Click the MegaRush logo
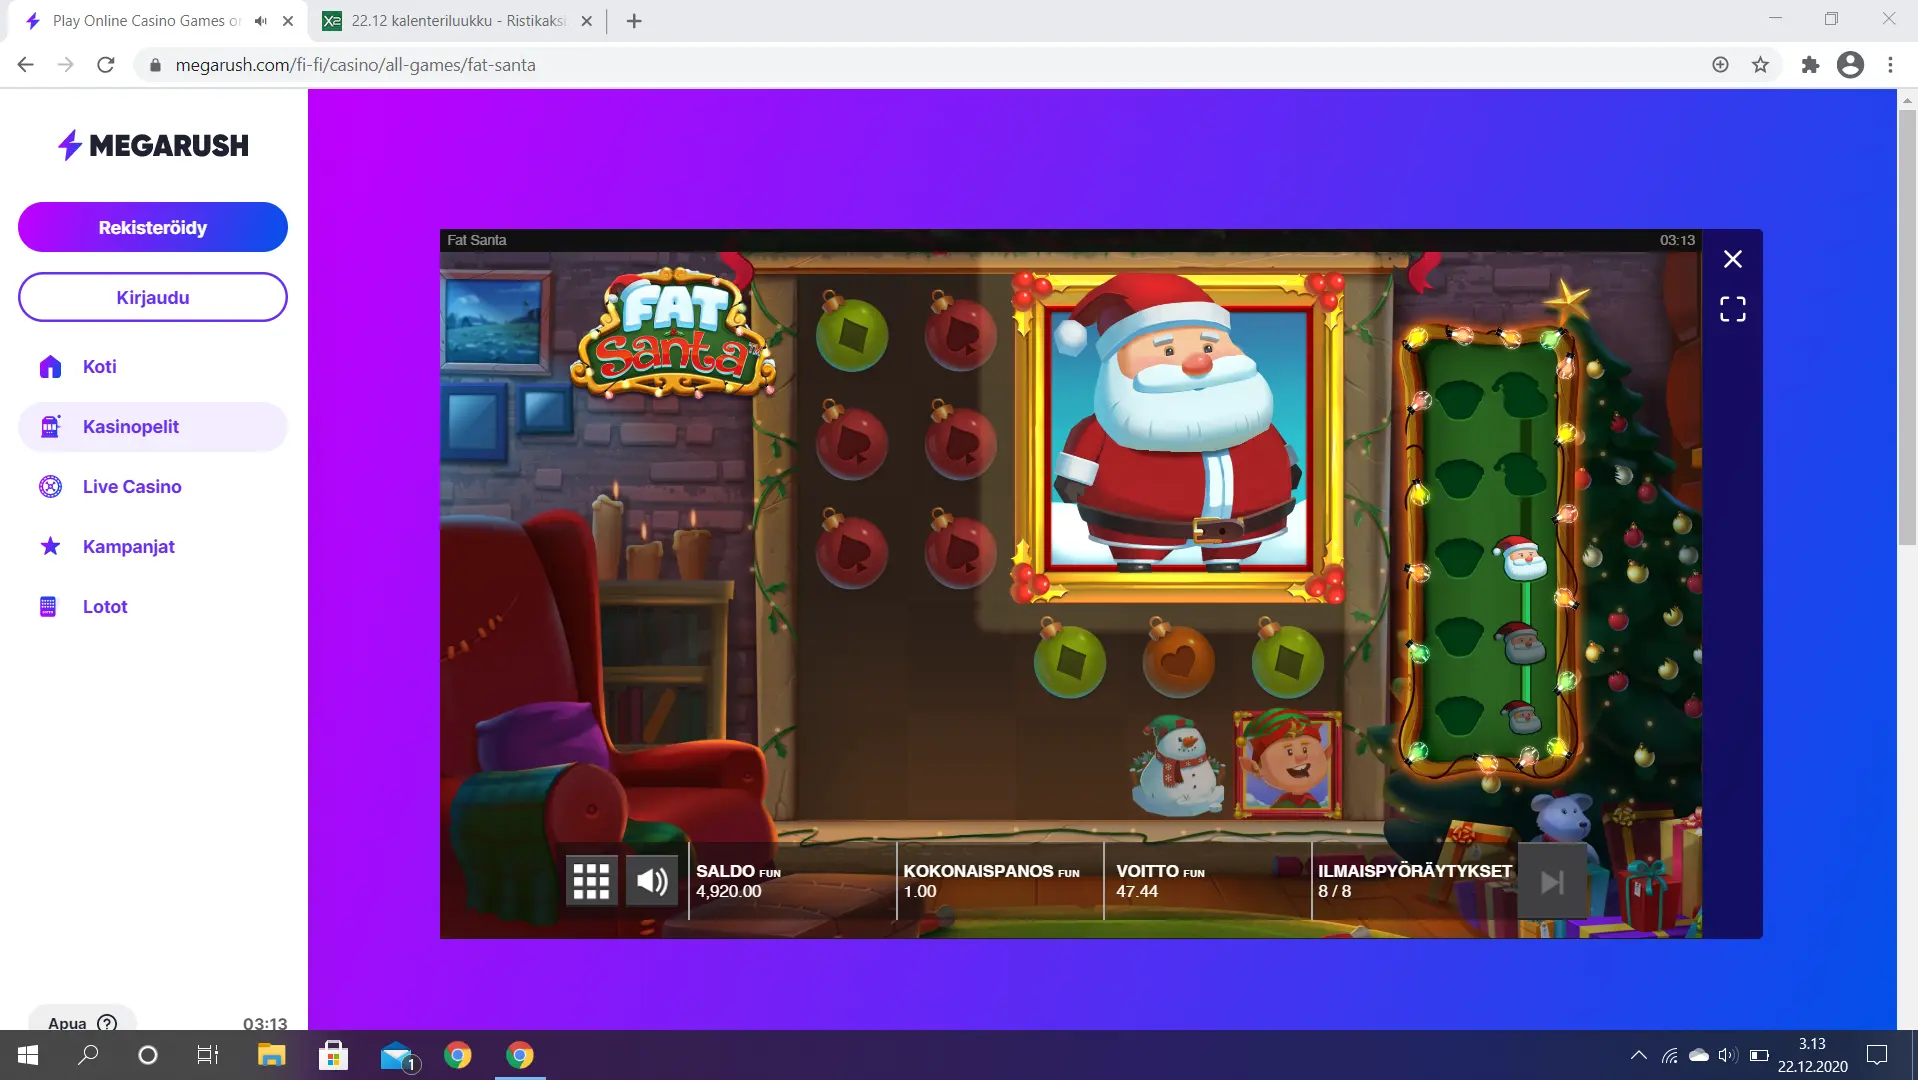This screenshot has width=1918, height=1080. pyautogui.click(x=153, y=145)
